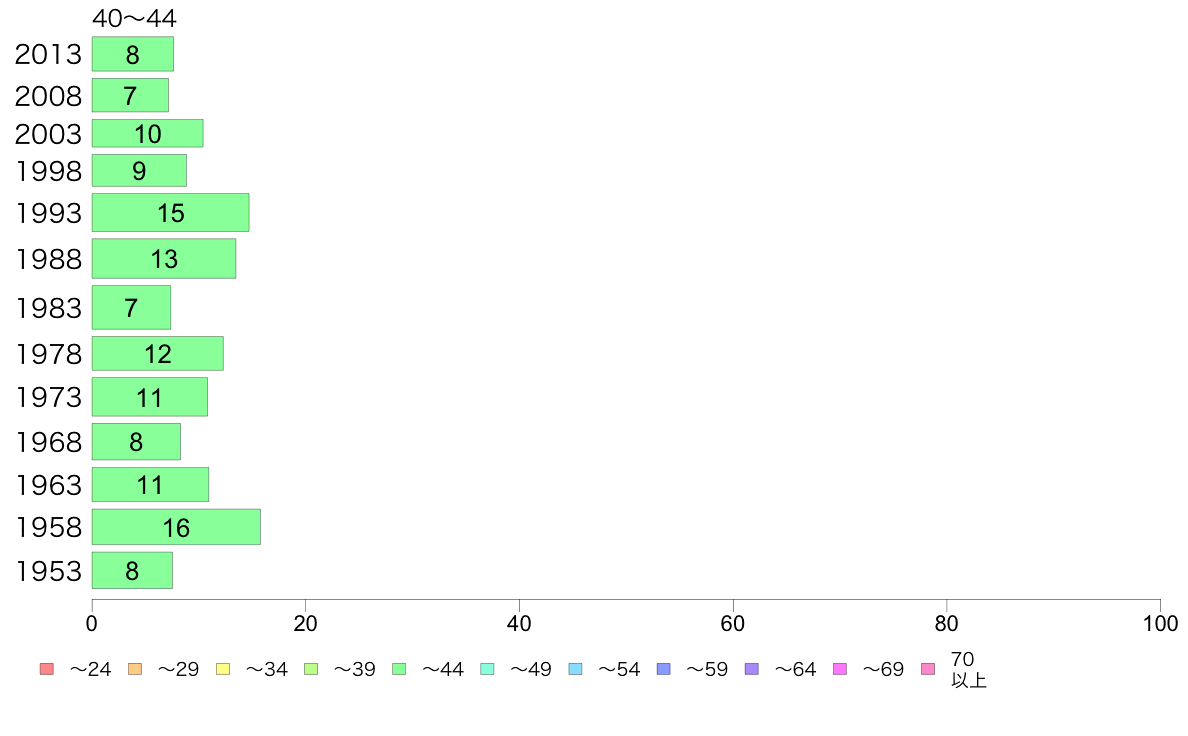Viewport: 1188px width, 736px height.
Task: Click the ~54 light blue legend swatch
Action: point(575,669)
